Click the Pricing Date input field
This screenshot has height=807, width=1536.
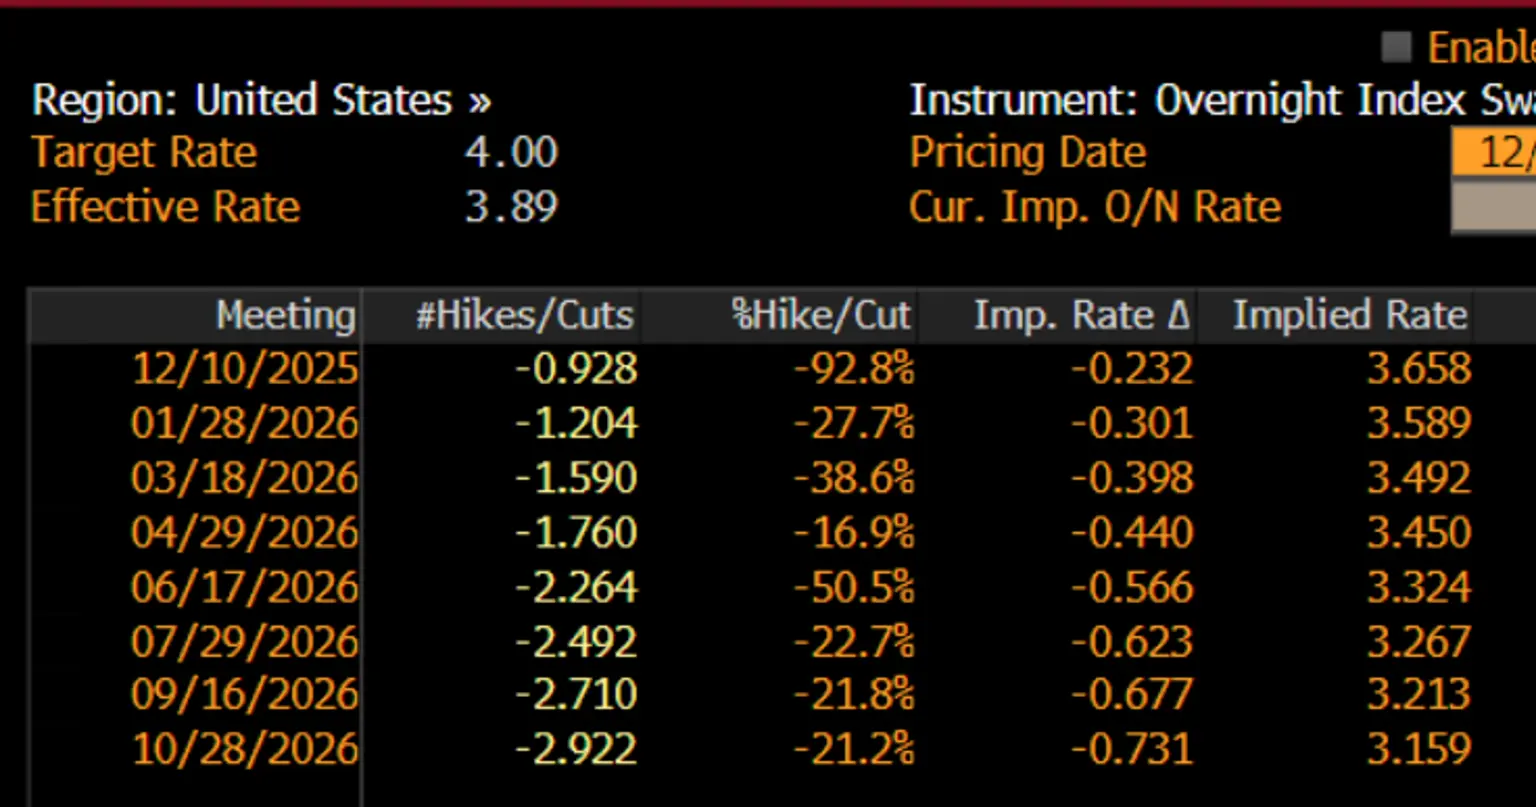[1493, 153]
